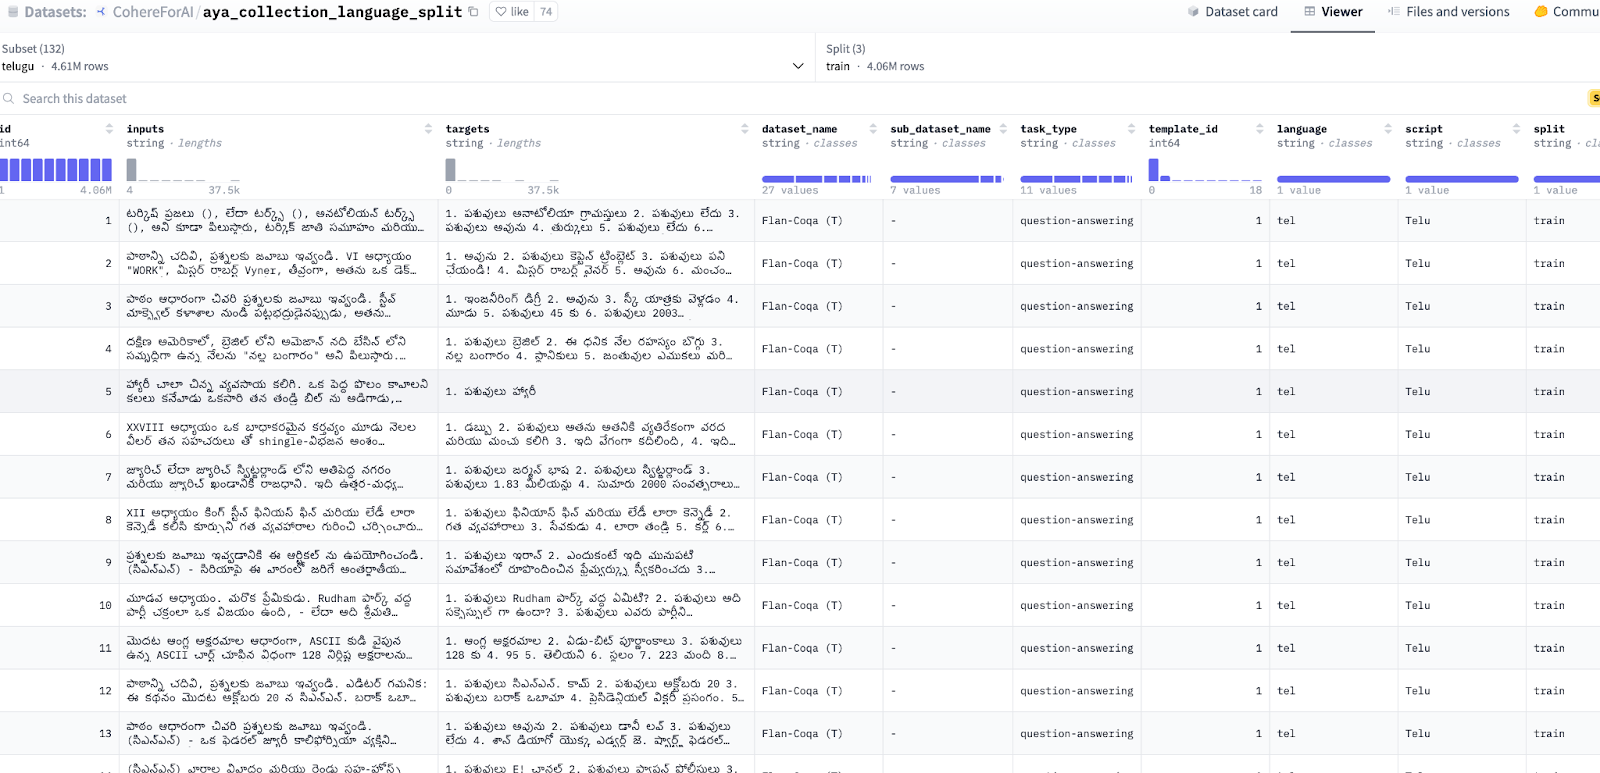
Task: Click template_id histogram bars
Action: [x=1205, y=169]
